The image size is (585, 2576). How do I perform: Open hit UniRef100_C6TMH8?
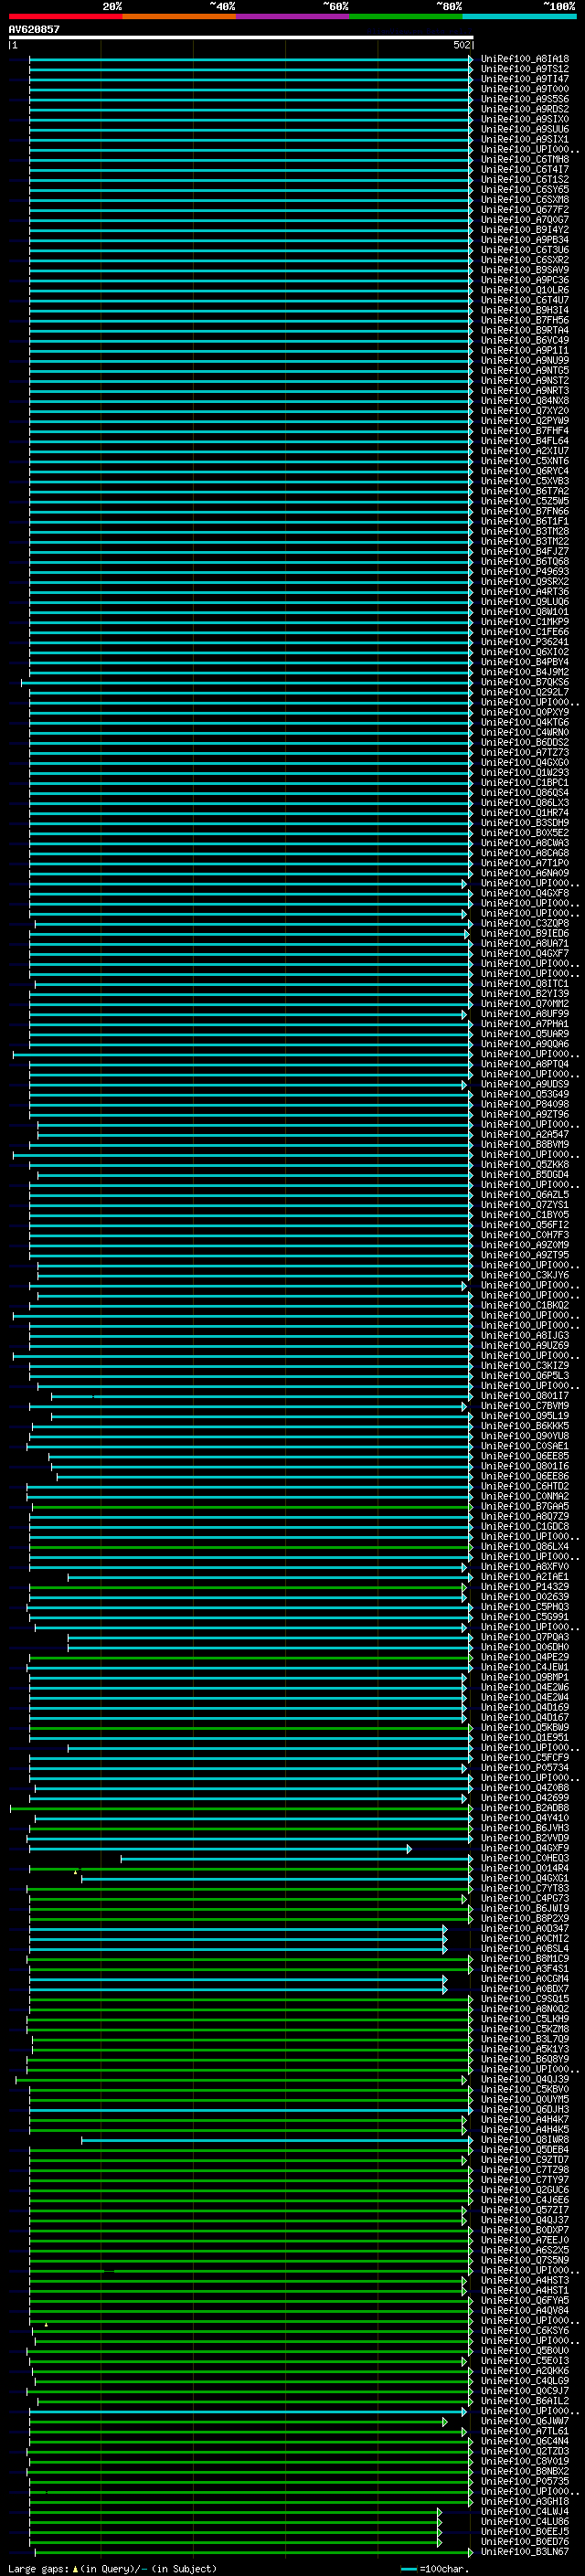(x=525, y=159)
